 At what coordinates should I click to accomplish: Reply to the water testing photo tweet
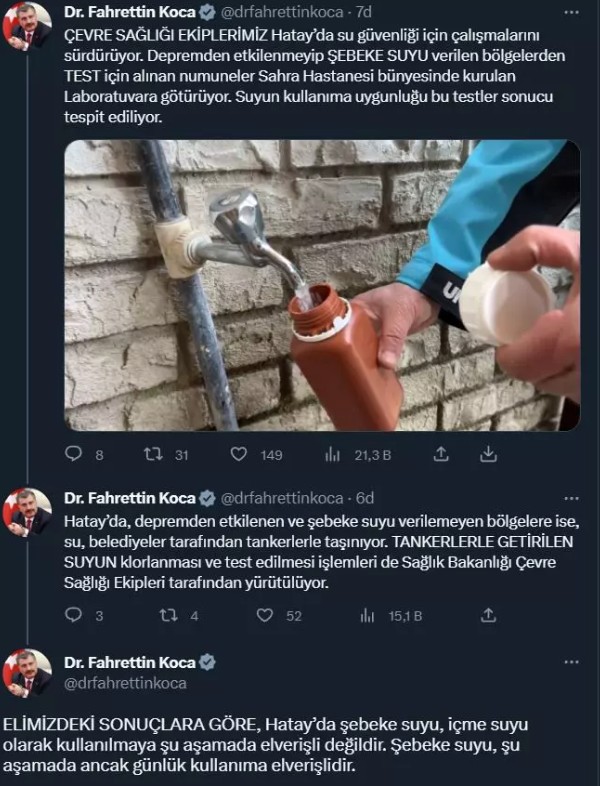pyautogui.click(x=74, y=454)
